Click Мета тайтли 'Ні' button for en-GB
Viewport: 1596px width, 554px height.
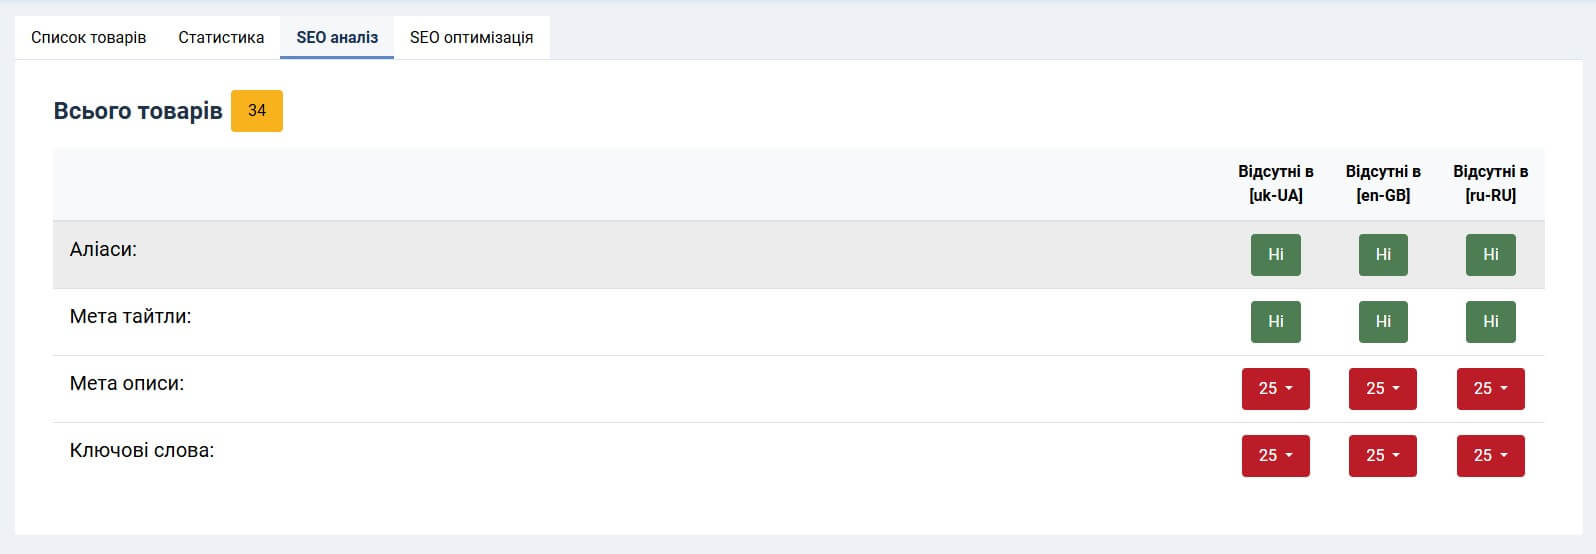click(1383, 321)
